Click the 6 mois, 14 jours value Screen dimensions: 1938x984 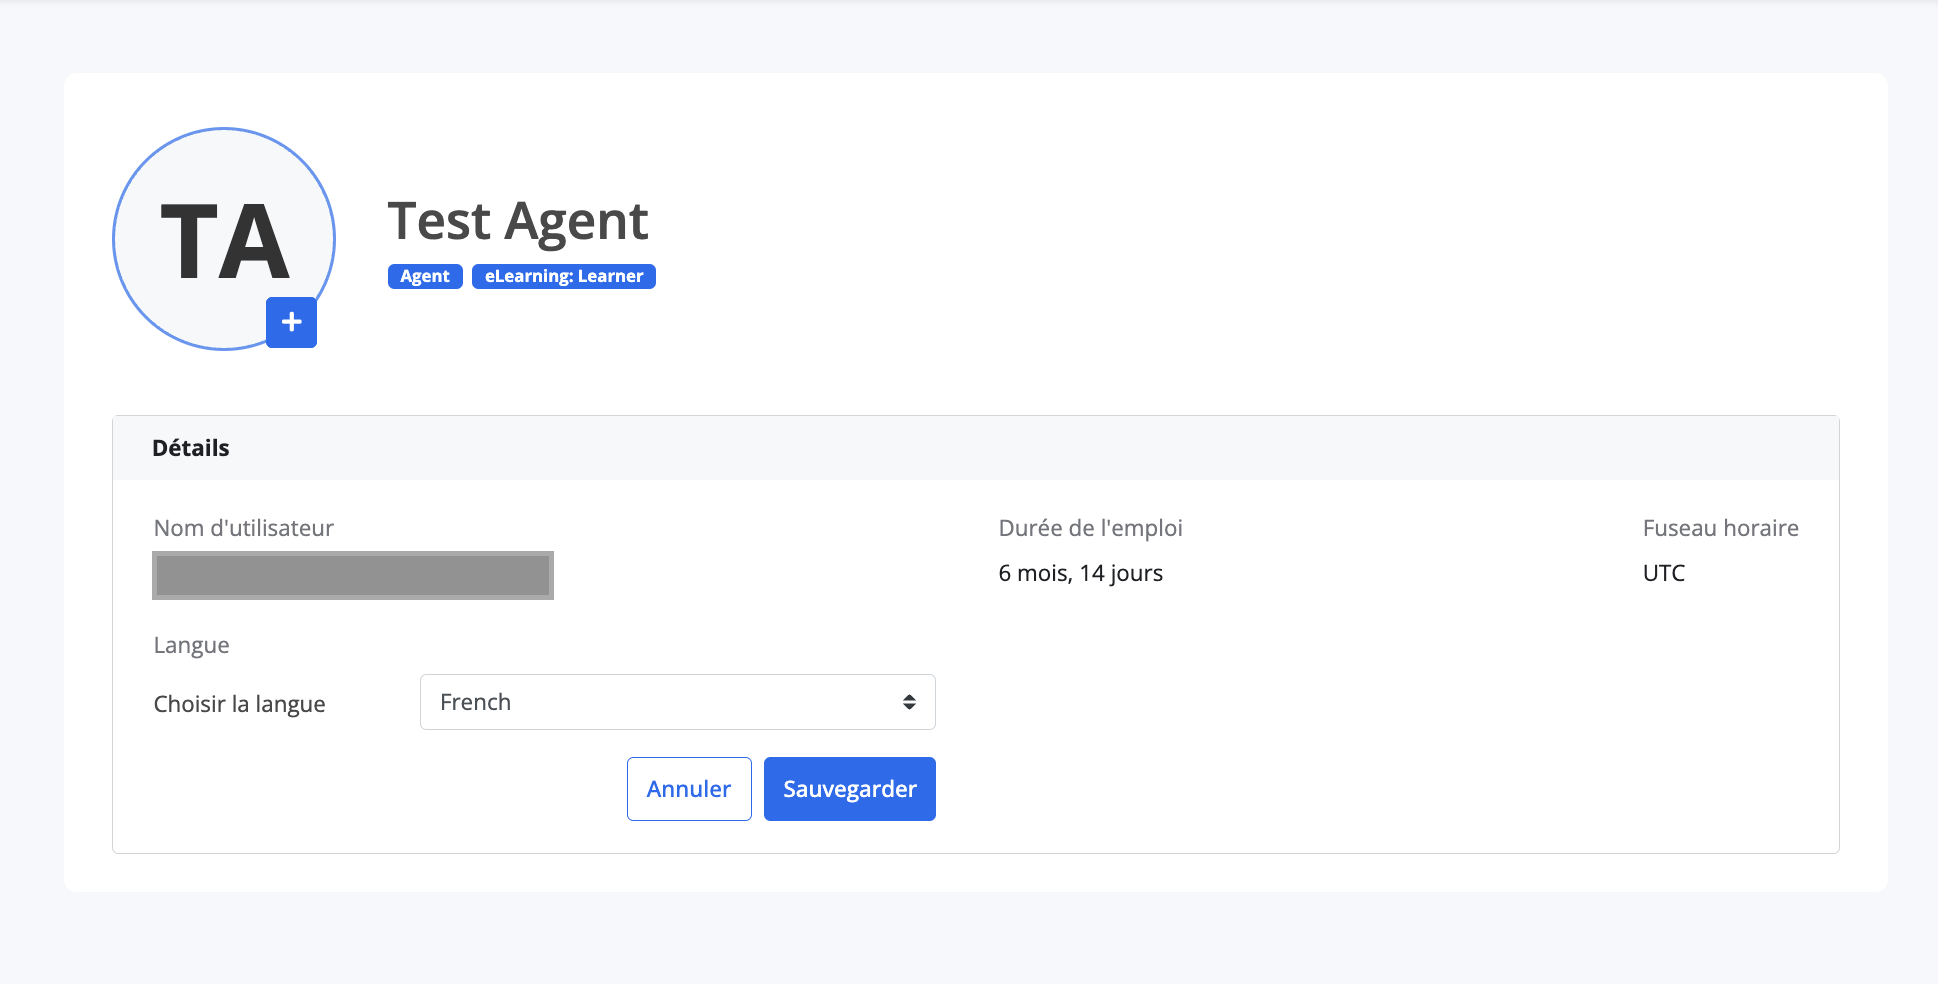pyautogui.click(x=1081, y=573)
